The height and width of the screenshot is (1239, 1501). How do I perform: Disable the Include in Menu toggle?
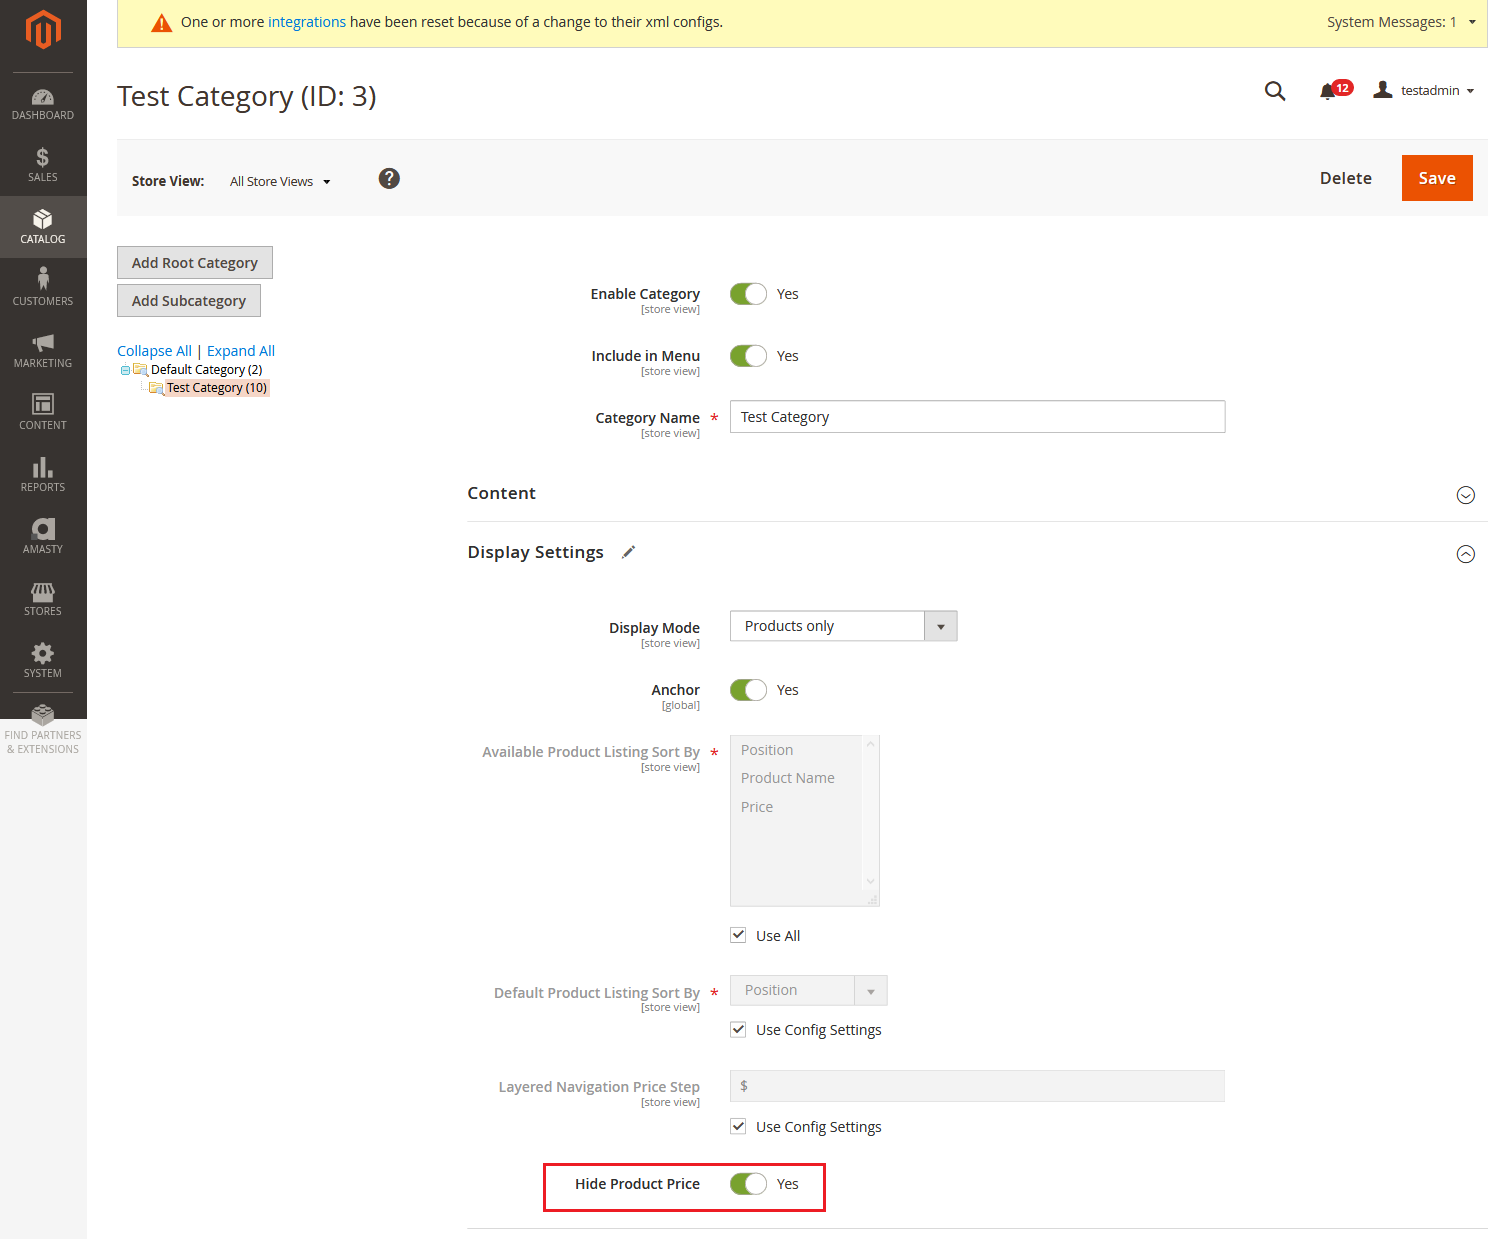(748, 355)
